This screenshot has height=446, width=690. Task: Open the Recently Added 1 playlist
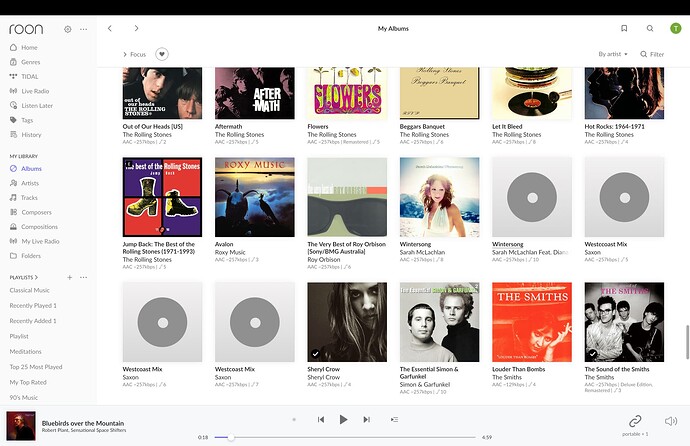(x=33, y=321)
